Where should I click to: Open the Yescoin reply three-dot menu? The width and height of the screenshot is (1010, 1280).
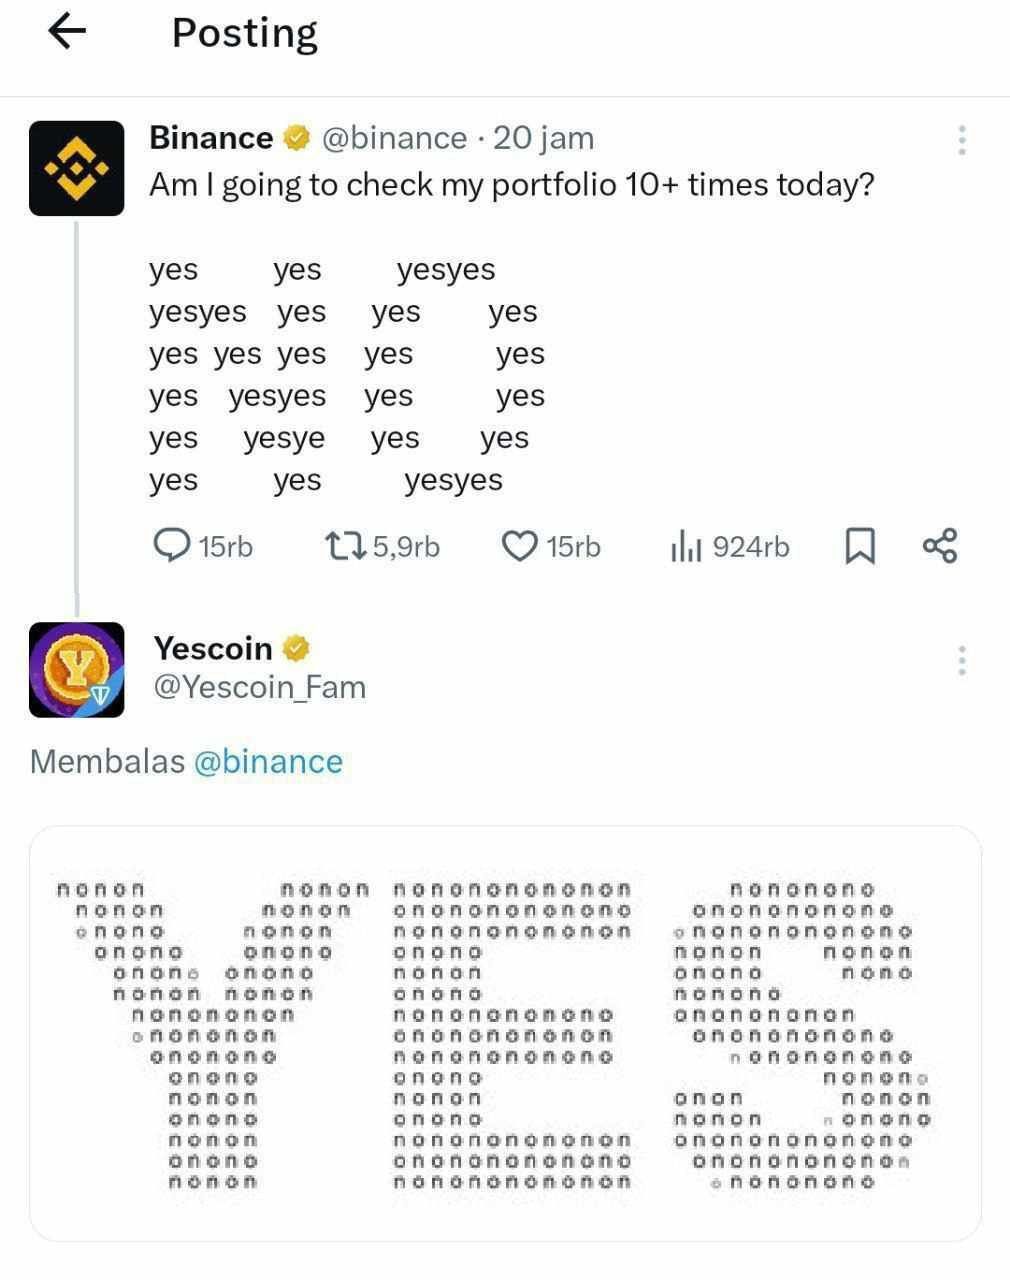[962, 660]
